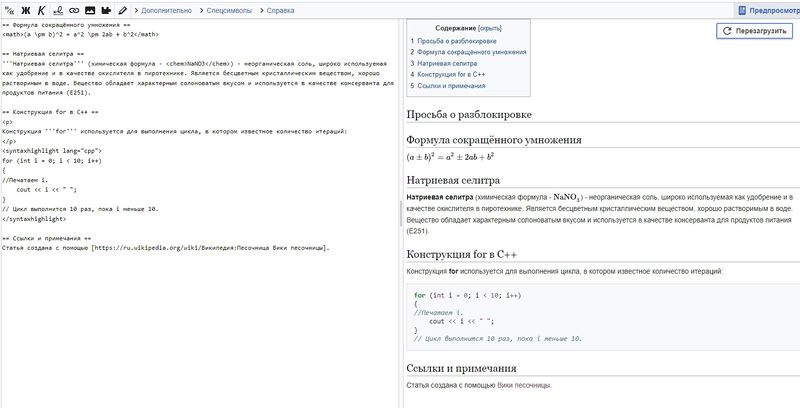Insert a template with the puzzle icon

tap(106, 10)
